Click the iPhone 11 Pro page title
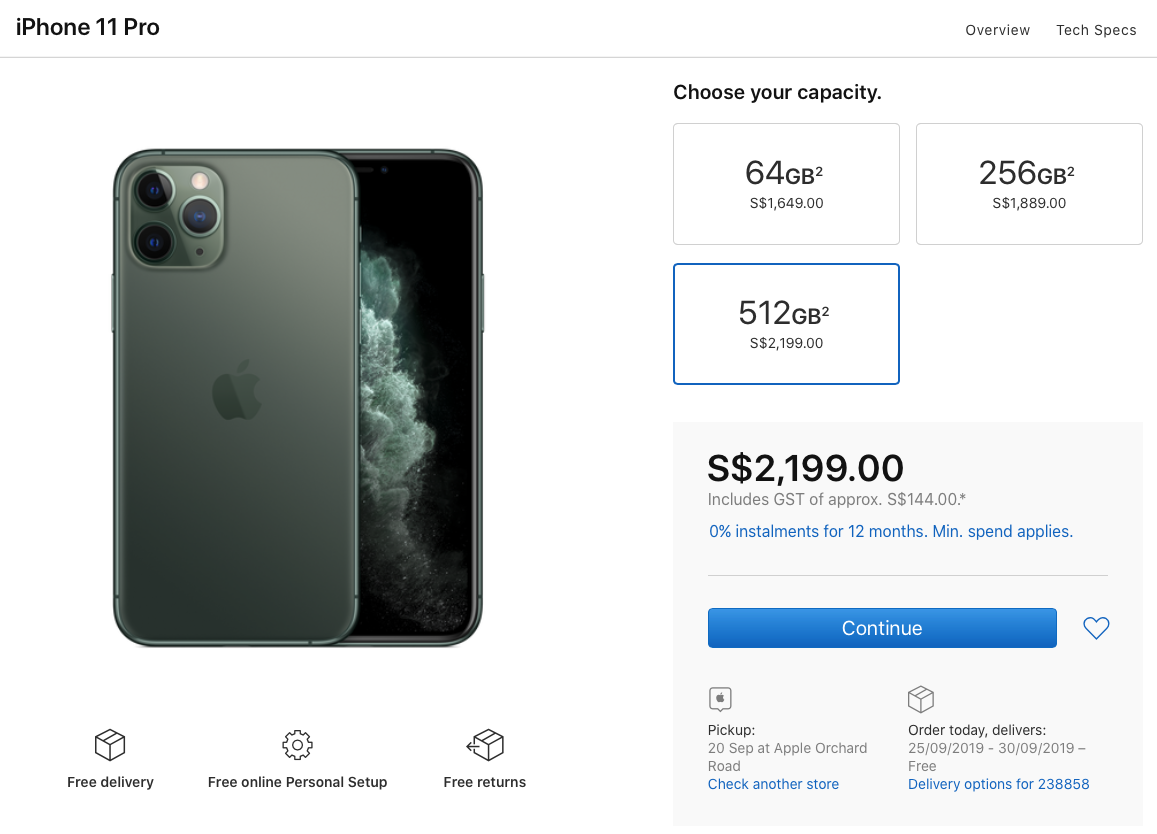Viewport: 1157px width, 834px height. point(88,28)
